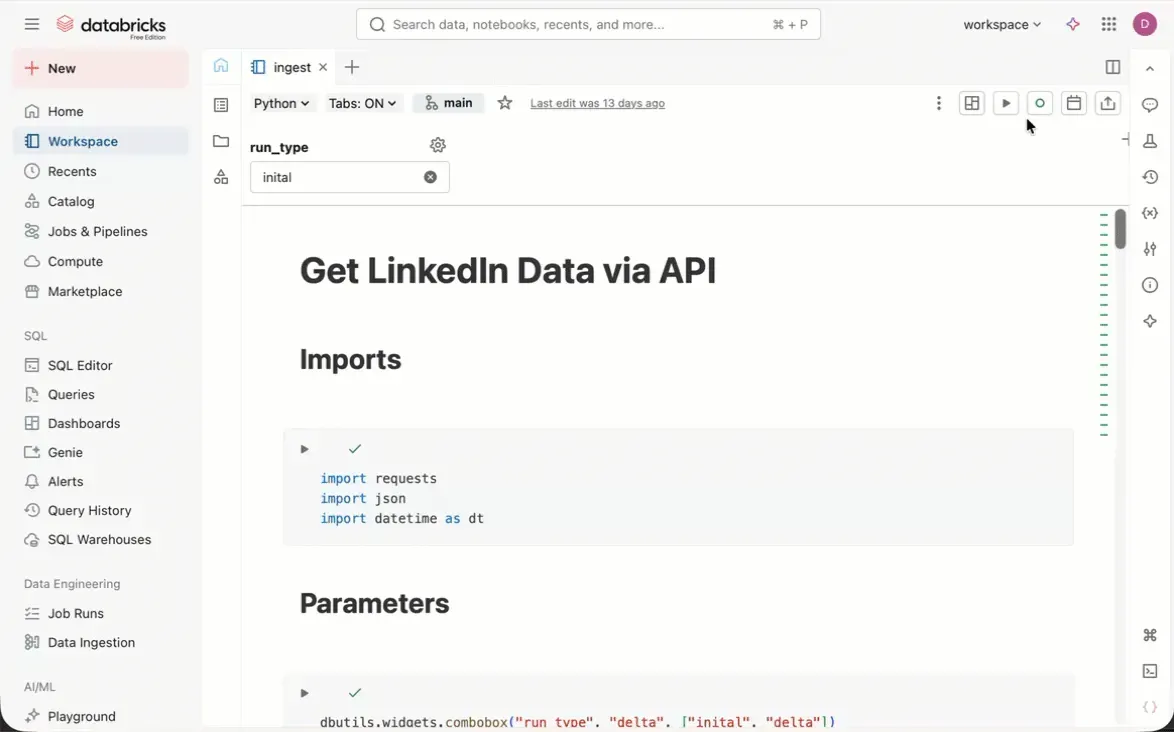Run the imports cell arrow
Viewport: 1174px width, 732px height.
(305, 449)
